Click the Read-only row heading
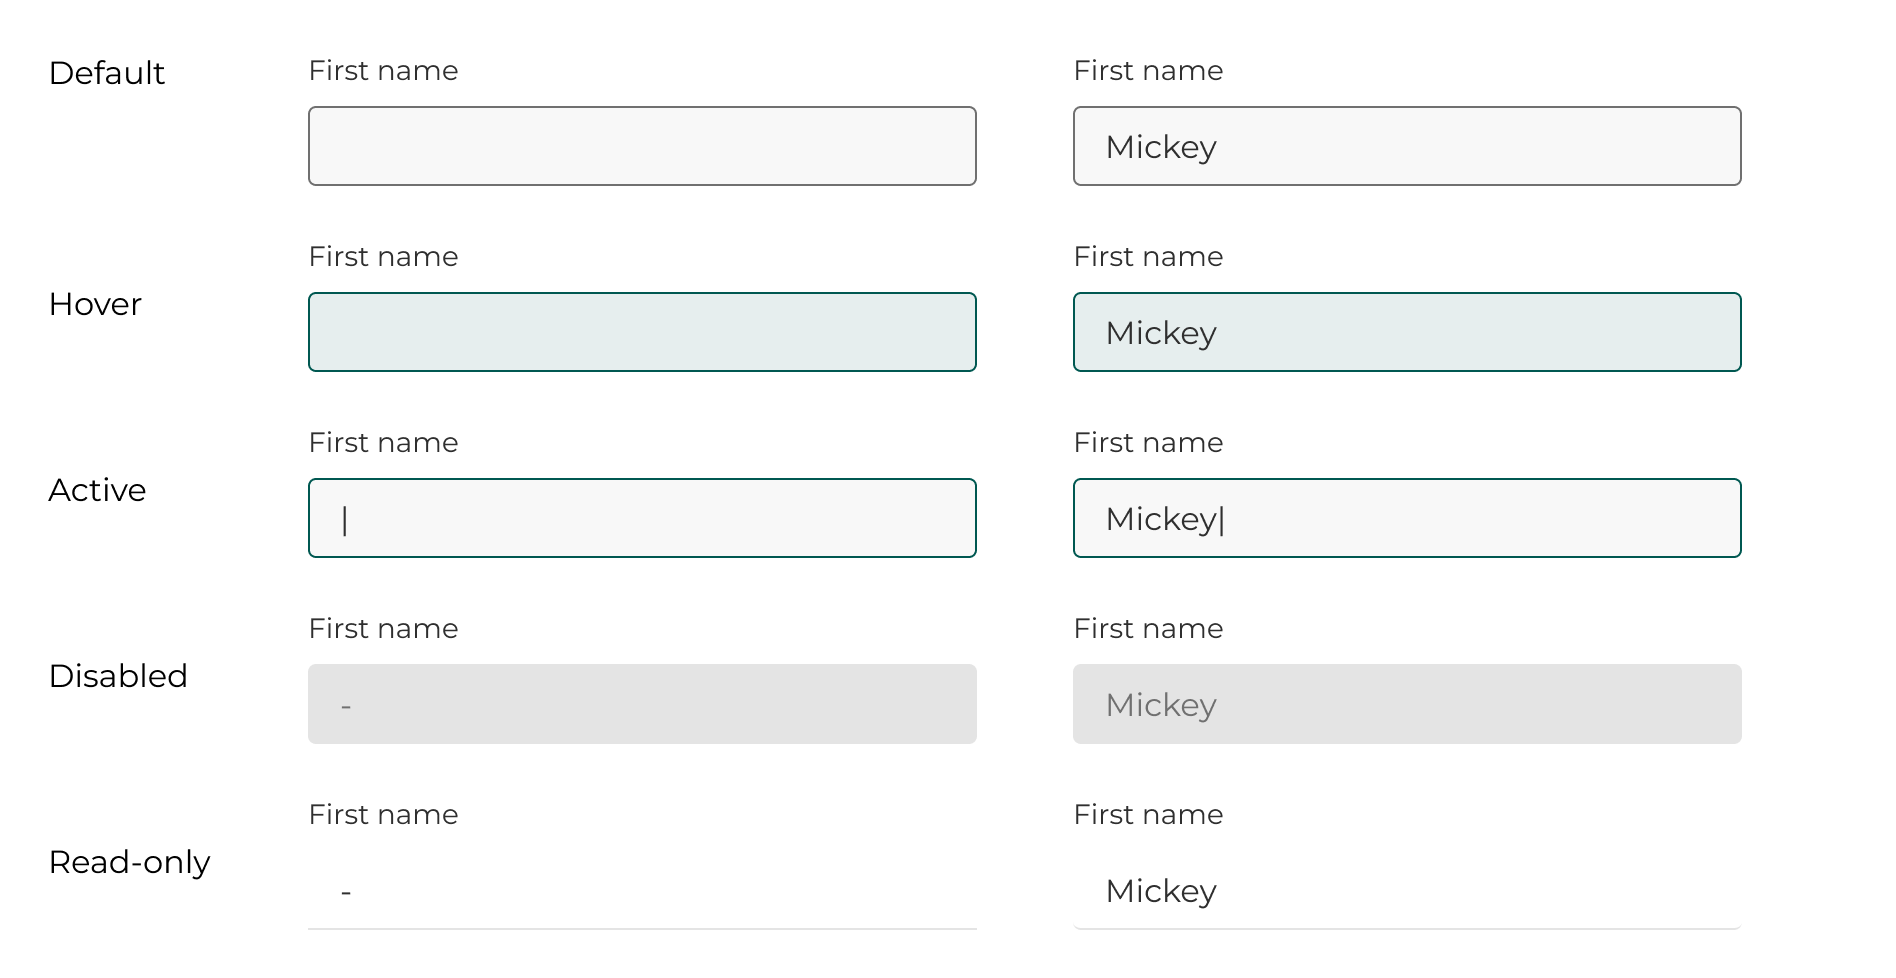 (129, 862)
